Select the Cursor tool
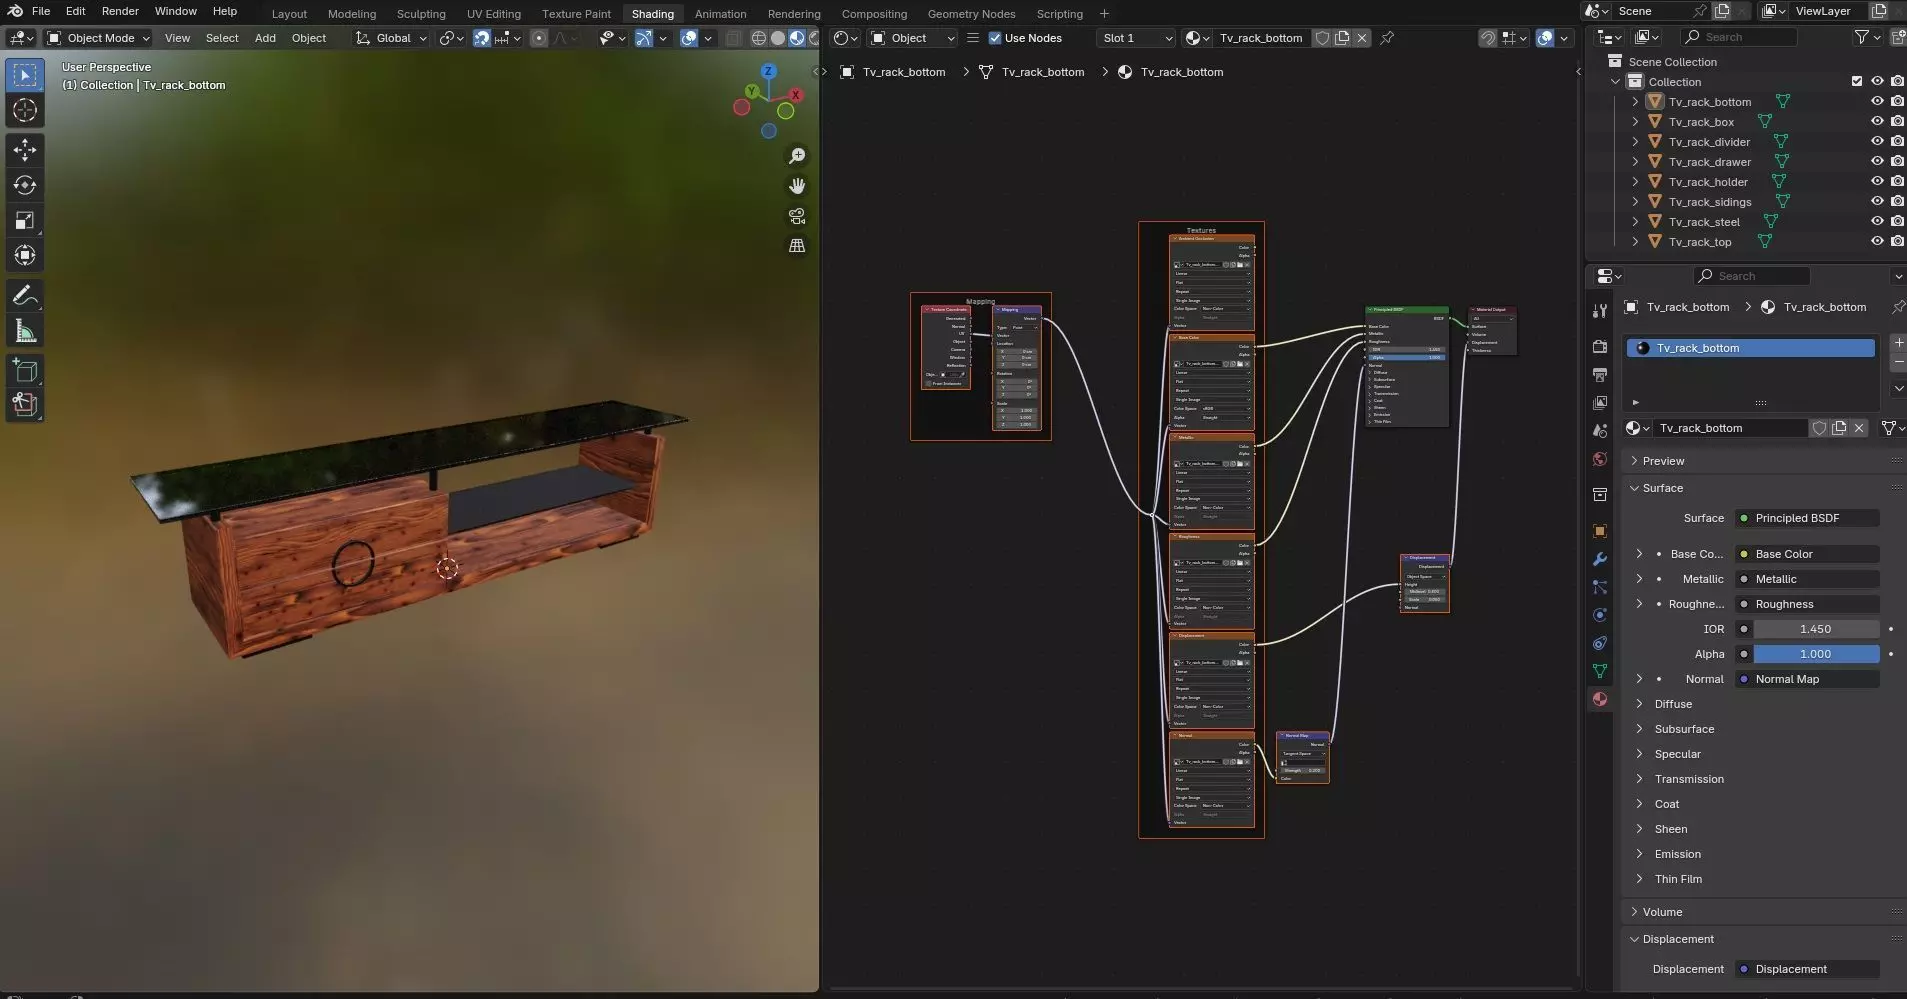The height and width of the screenshot is (999, 1907). pyautogui.click(x=25, y=110)
